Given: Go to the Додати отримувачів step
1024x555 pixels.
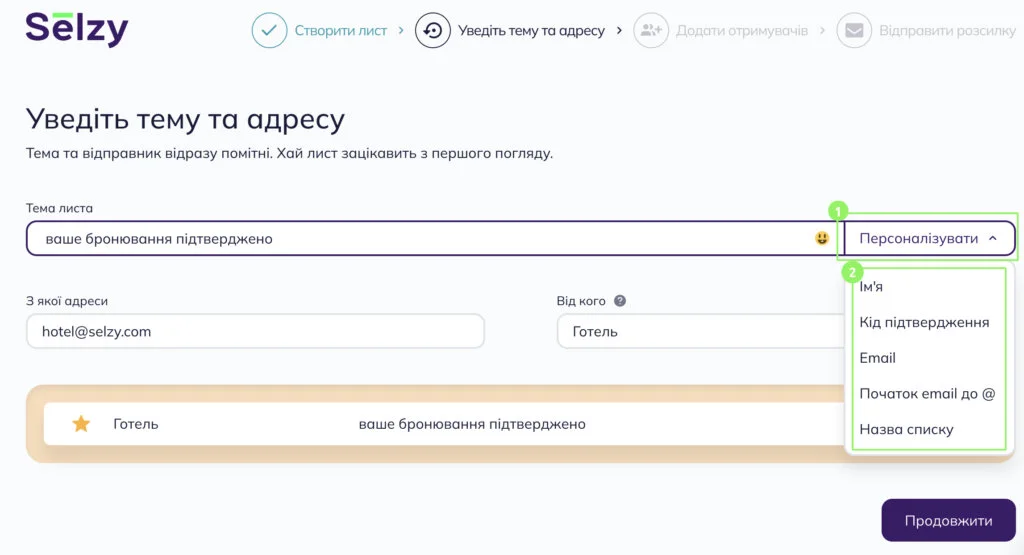Looking at the screenshot, I should coord(741,31).
